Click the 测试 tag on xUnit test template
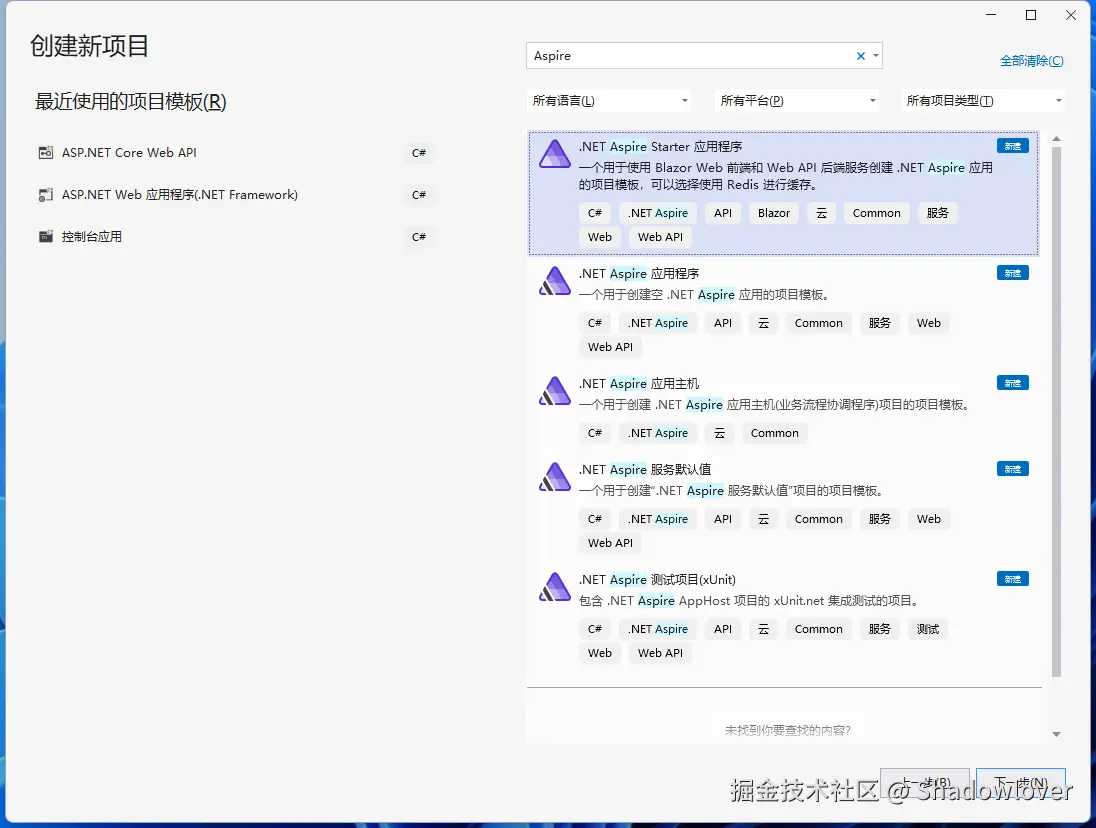Image resolution: width=1096 pixels, height=828 pixels. 928,629
